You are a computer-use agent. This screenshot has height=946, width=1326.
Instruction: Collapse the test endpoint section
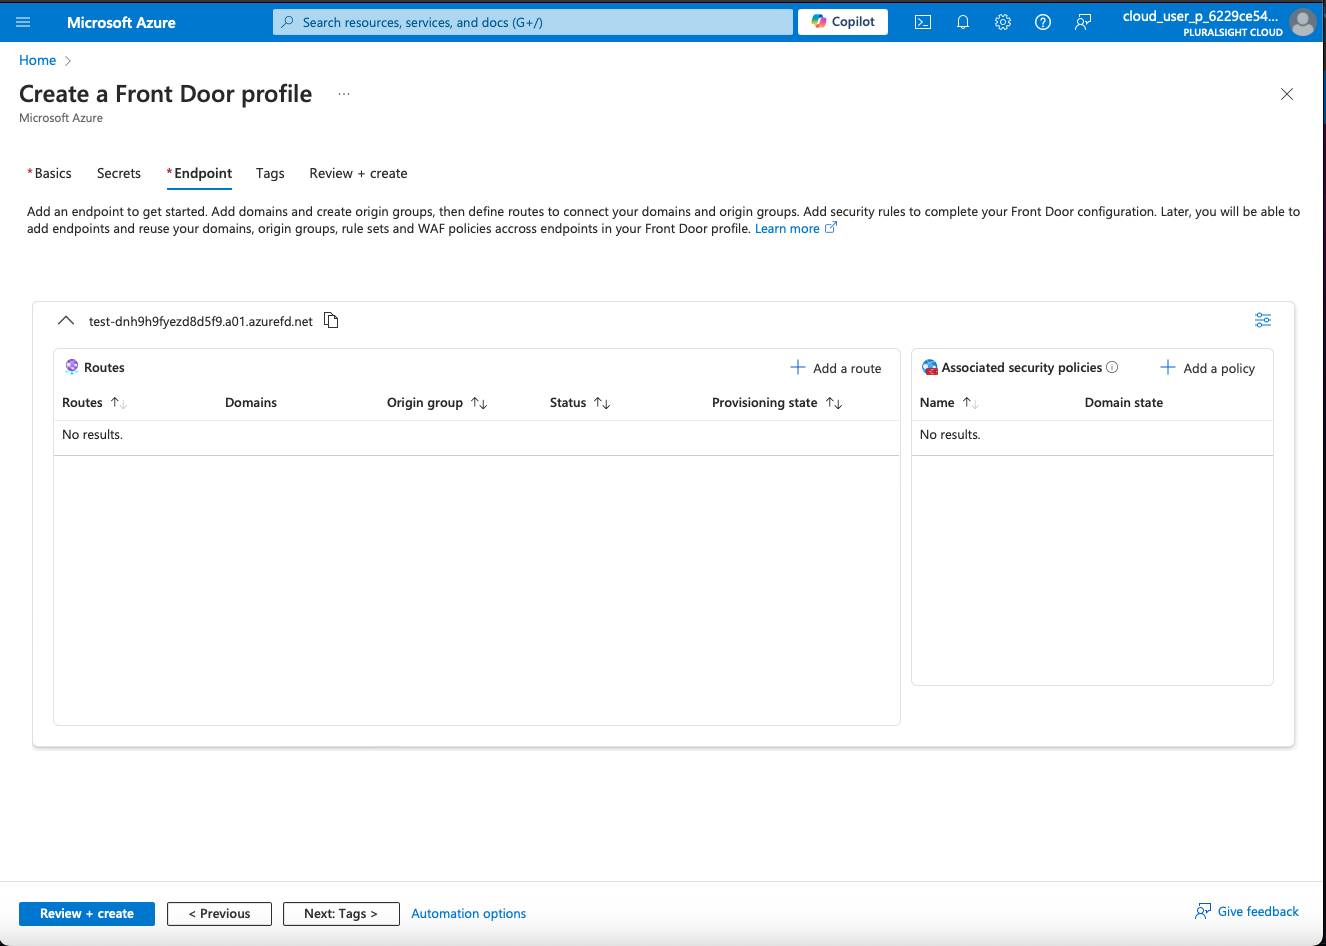pos(66,321)
